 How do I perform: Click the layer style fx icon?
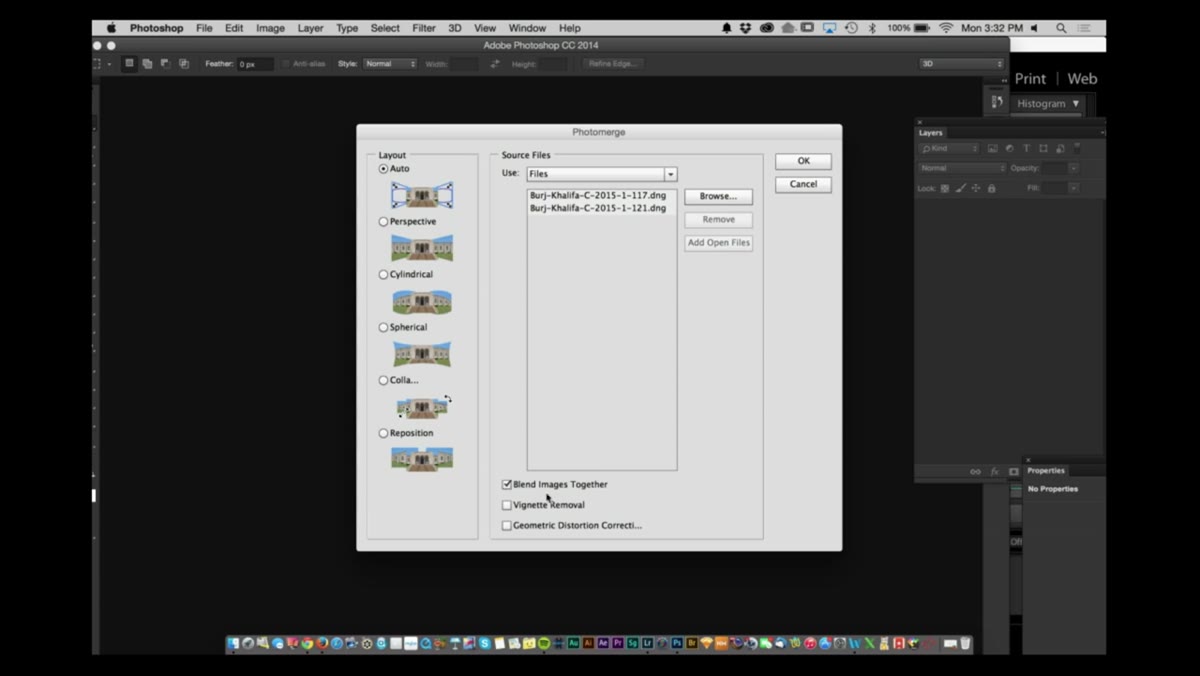click(994, 471)
